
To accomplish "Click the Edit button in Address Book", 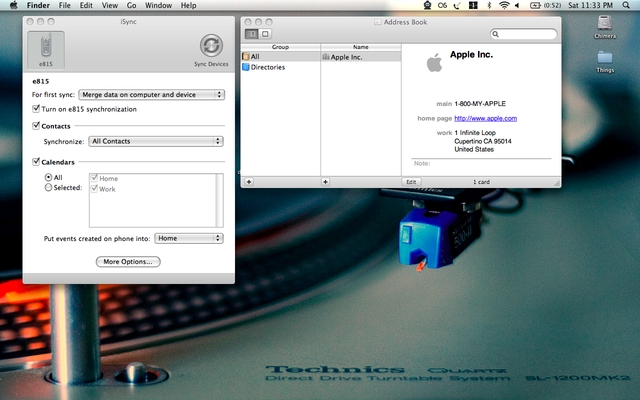I will 411,182.
